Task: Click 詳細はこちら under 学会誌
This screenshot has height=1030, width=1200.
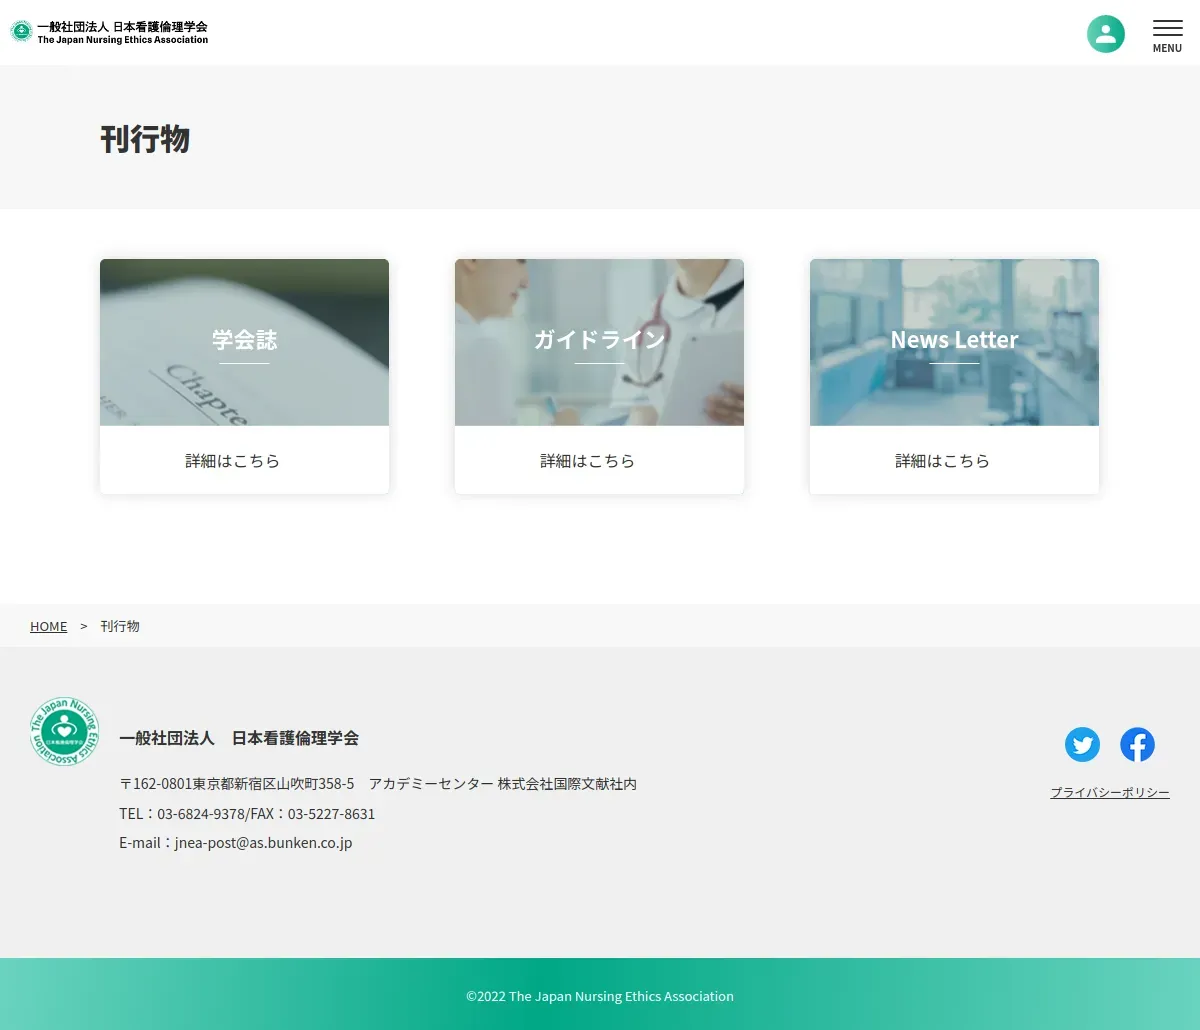Action: coord(232,461)
